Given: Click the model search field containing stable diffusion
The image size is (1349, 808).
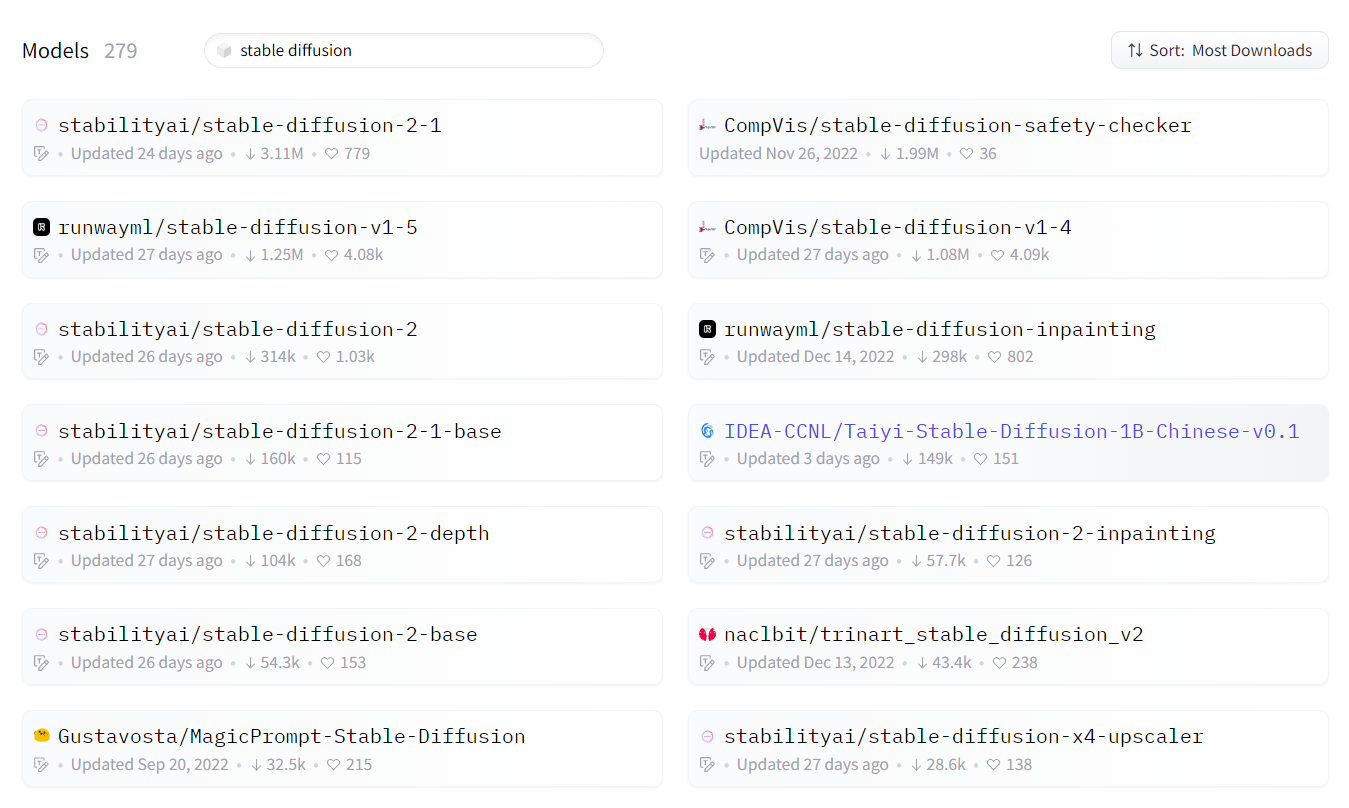Looking at the screenshot, I should coord(404,50).
